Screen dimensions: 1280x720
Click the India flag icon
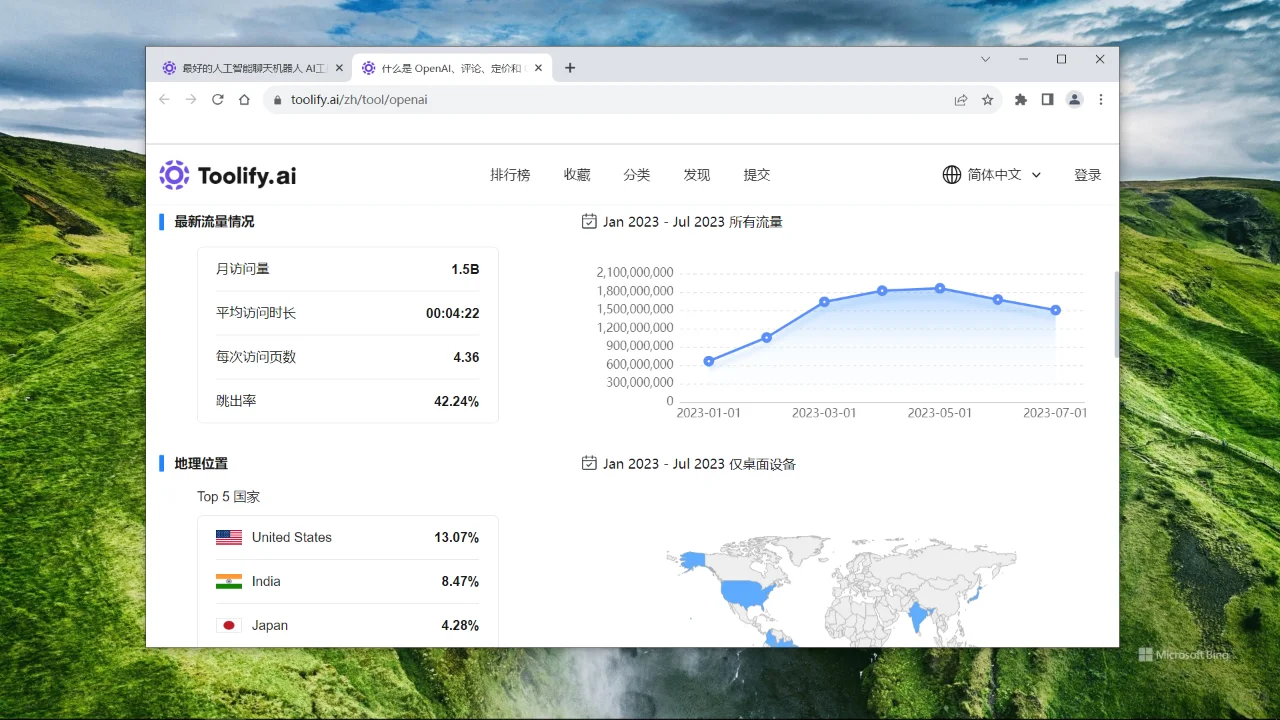(229, 581)
